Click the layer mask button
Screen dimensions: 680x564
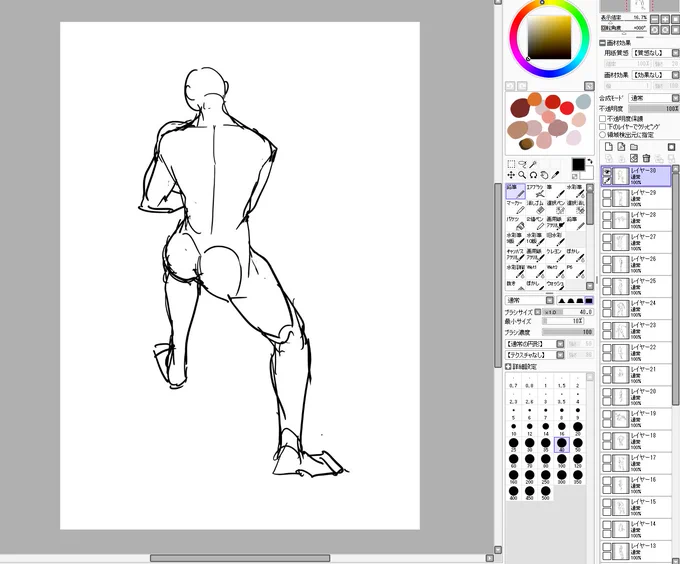coord(672,147)
